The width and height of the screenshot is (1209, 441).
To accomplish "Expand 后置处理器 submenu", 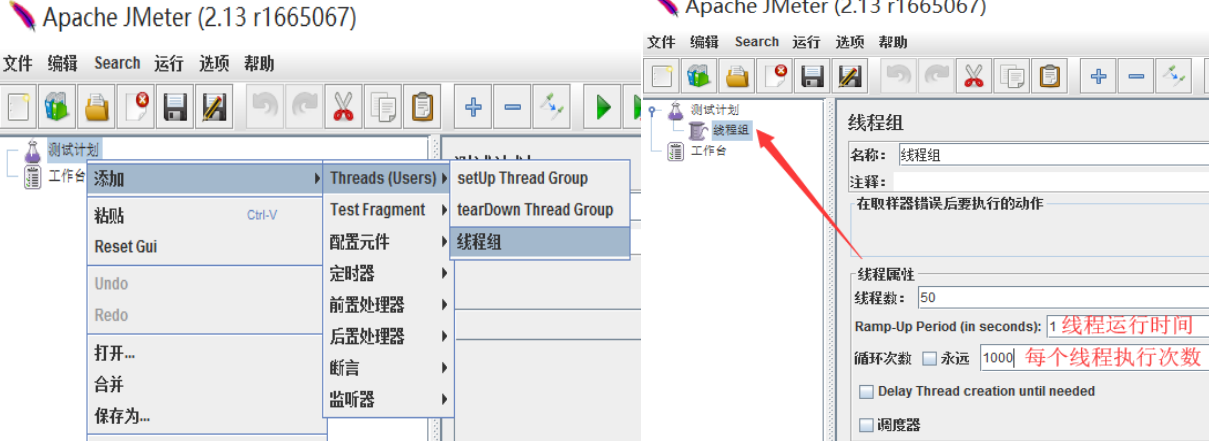I will click(x=389, y=336).
